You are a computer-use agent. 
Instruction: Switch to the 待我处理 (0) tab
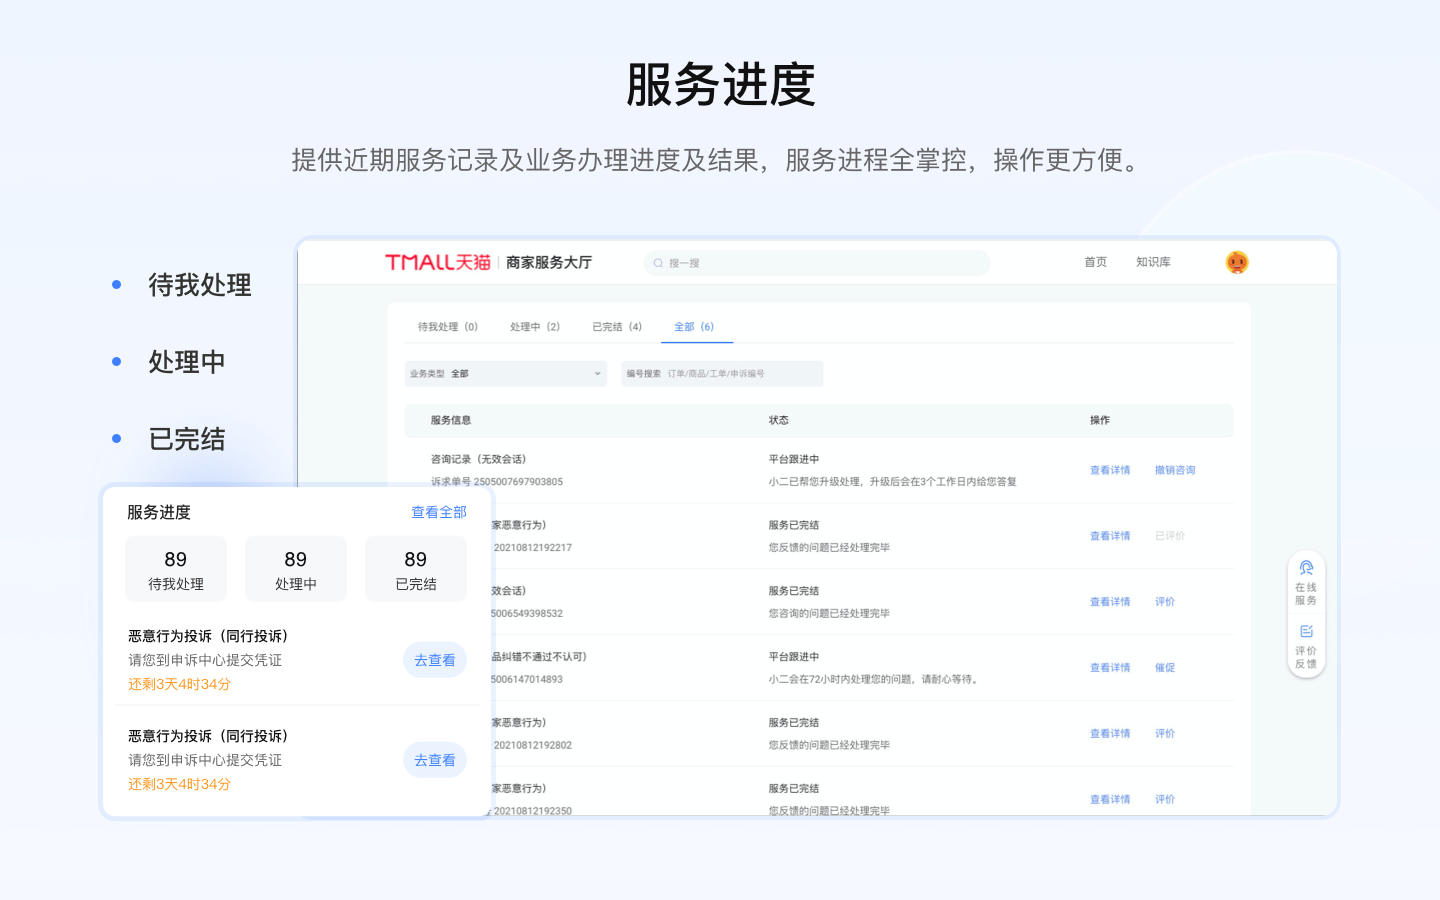tap(447, 327)
